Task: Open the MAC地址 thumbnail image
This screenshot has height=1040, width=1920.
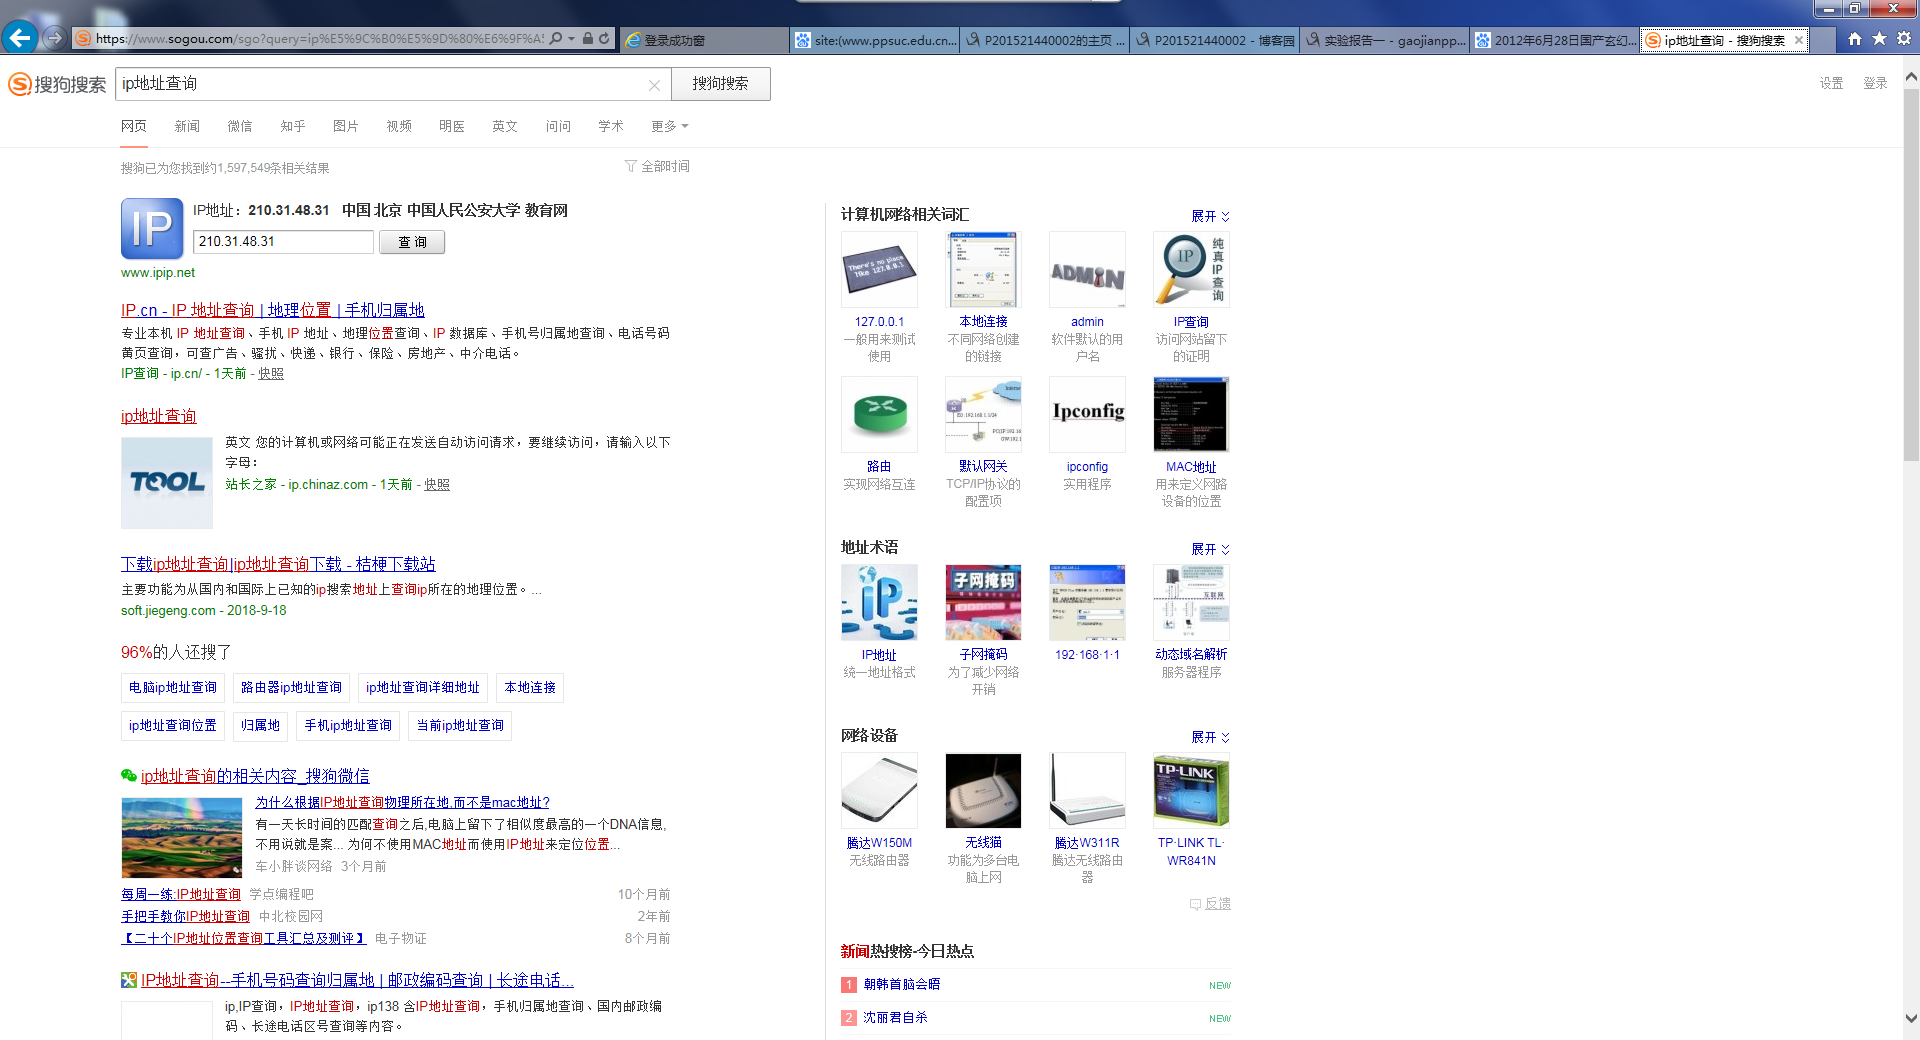Action: pyautogui.click(x=1191, y=414)
